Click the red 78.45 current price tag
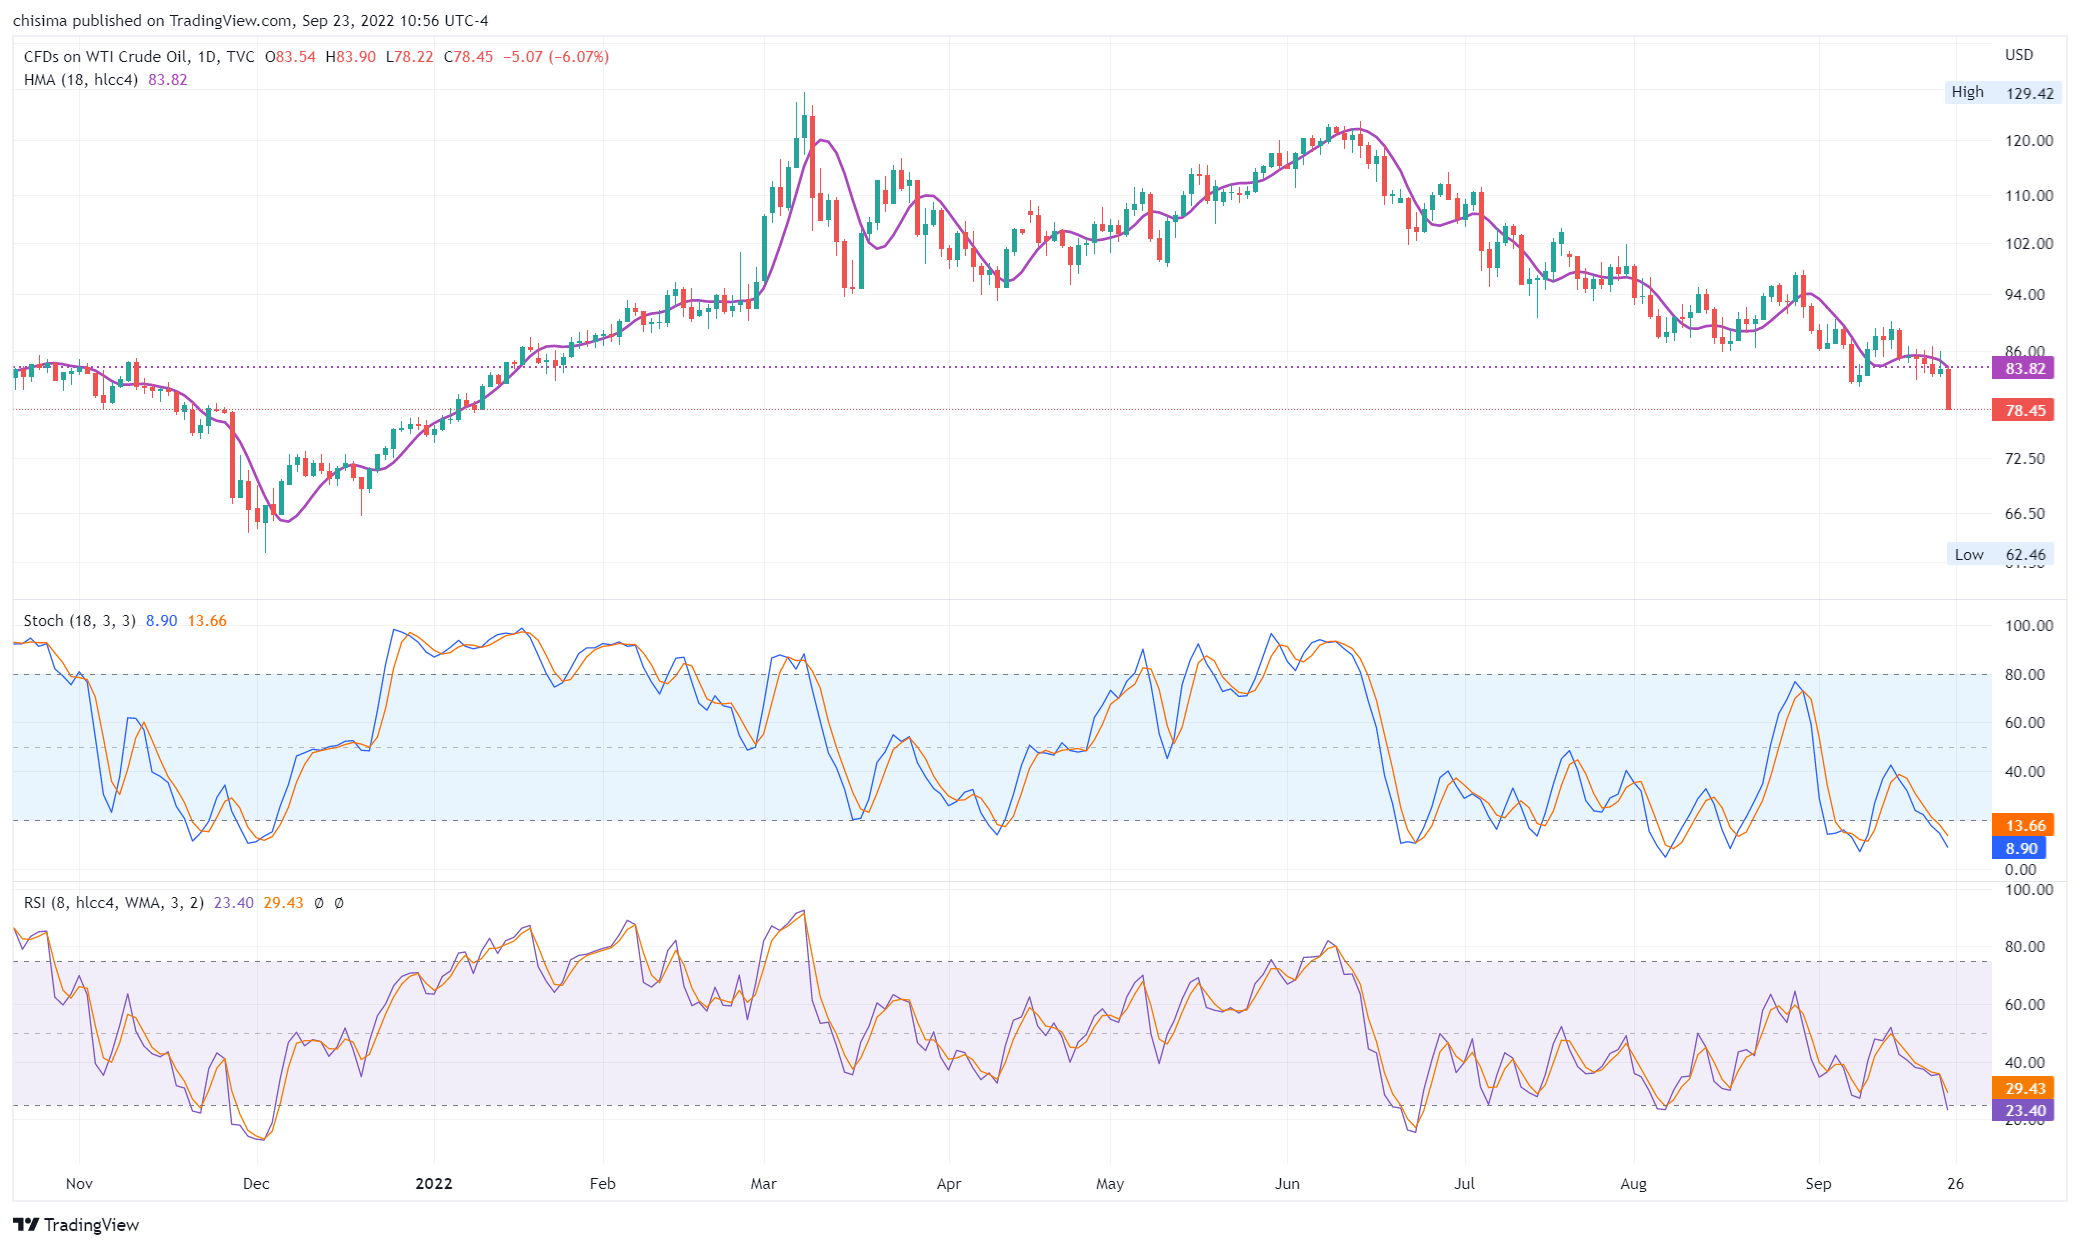2080x1248 pixels. click(x=2023, y=410)
